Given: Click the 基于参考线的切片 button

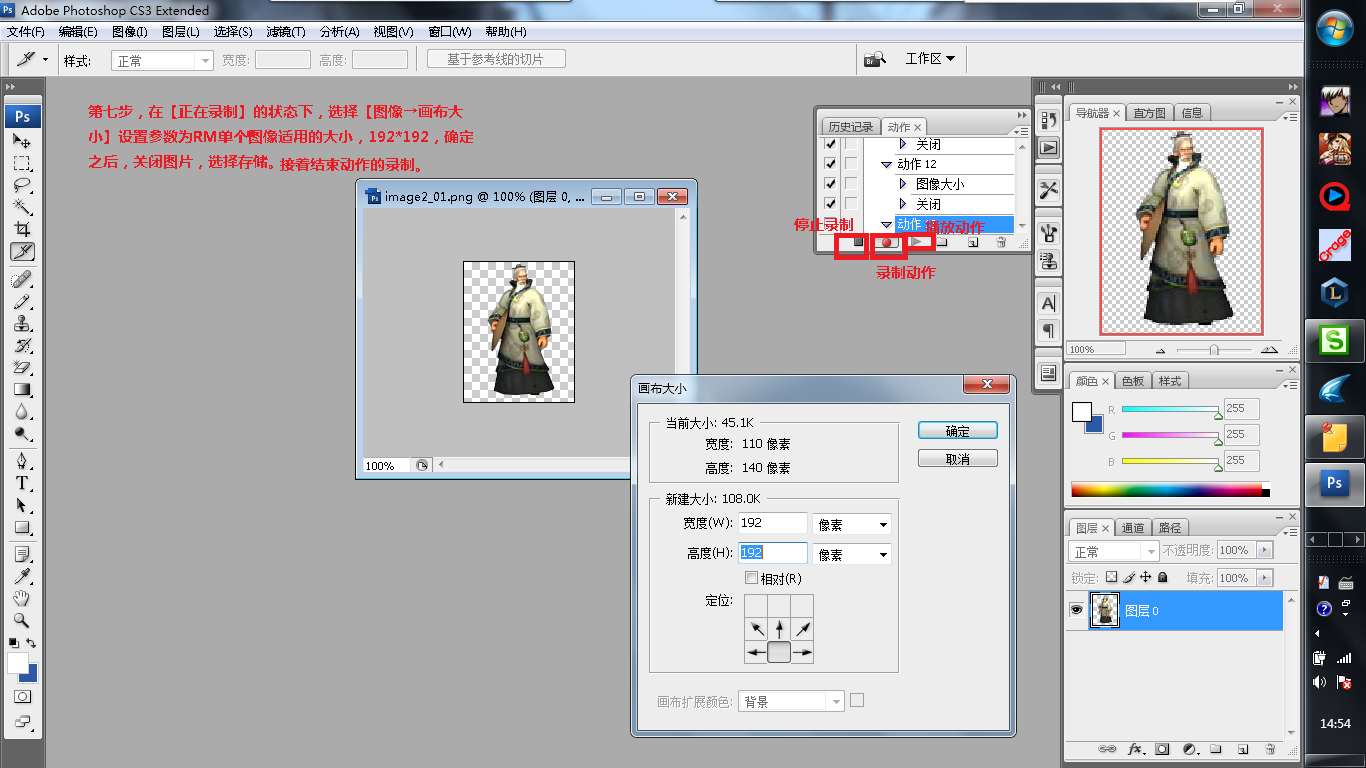Looking at the screenshot, I should 495,59.
